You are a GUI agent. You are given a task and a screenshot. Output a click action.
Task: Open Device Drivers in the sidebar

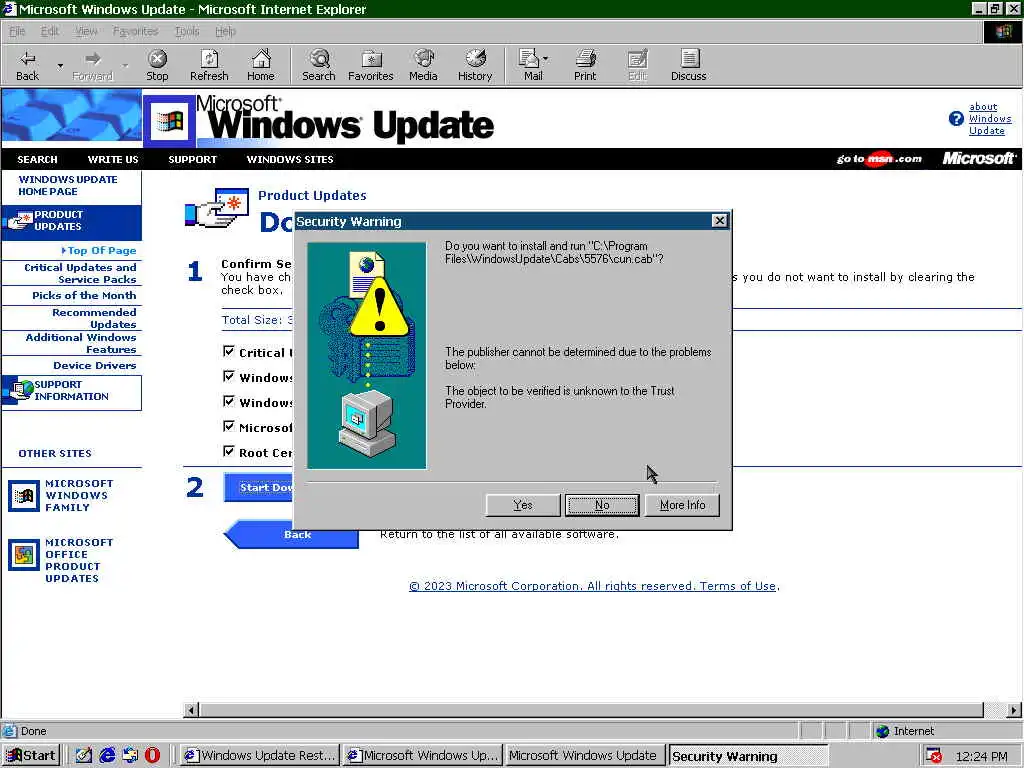point(95,366)
